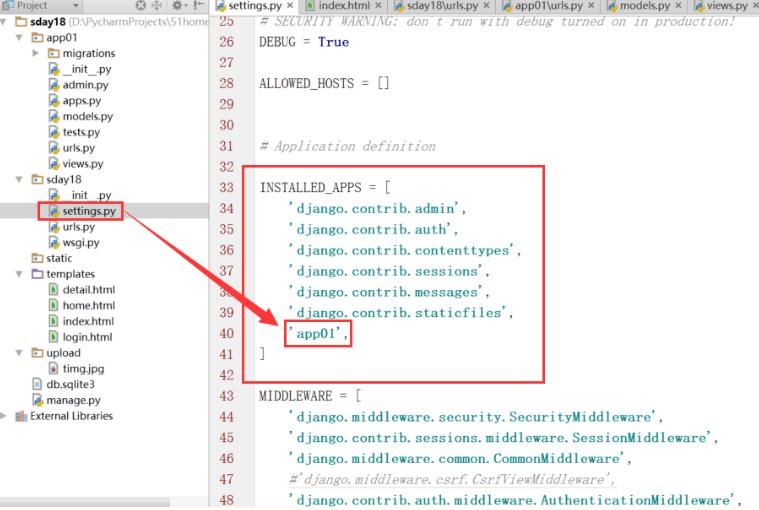This screenshot has width=759, height=510.
Task: Click the 'app01' string in INSTALLED_APPS
Action: (x=316, y=333)
